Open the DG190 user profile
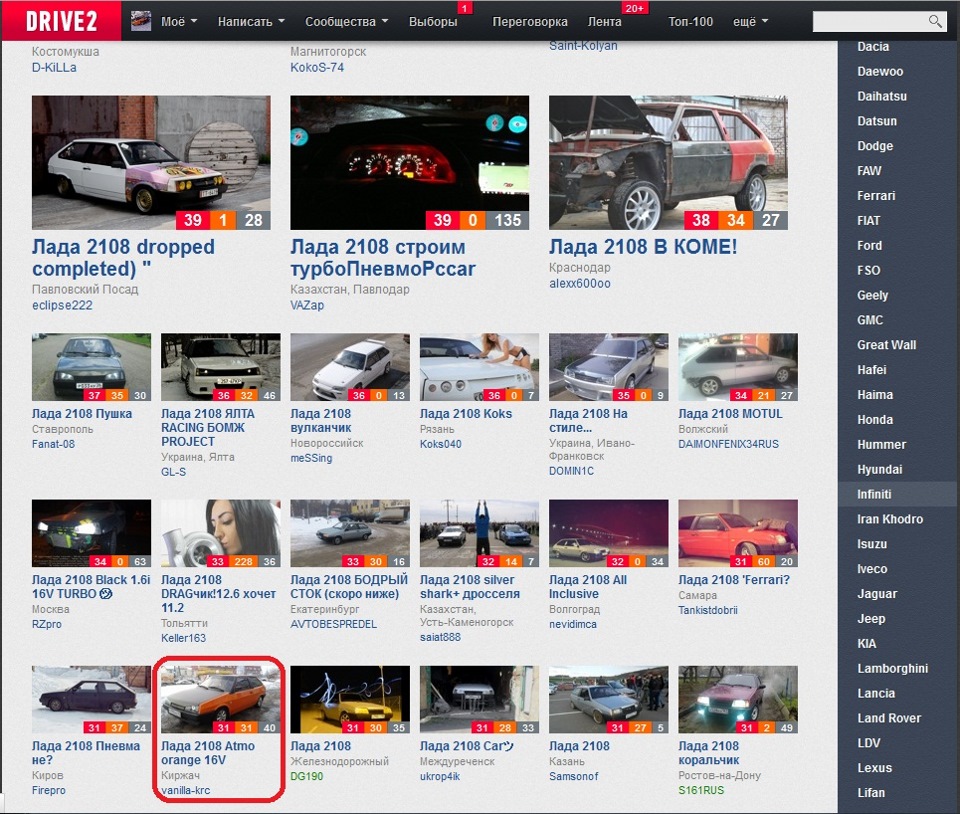960x814 pixels. 307,776
